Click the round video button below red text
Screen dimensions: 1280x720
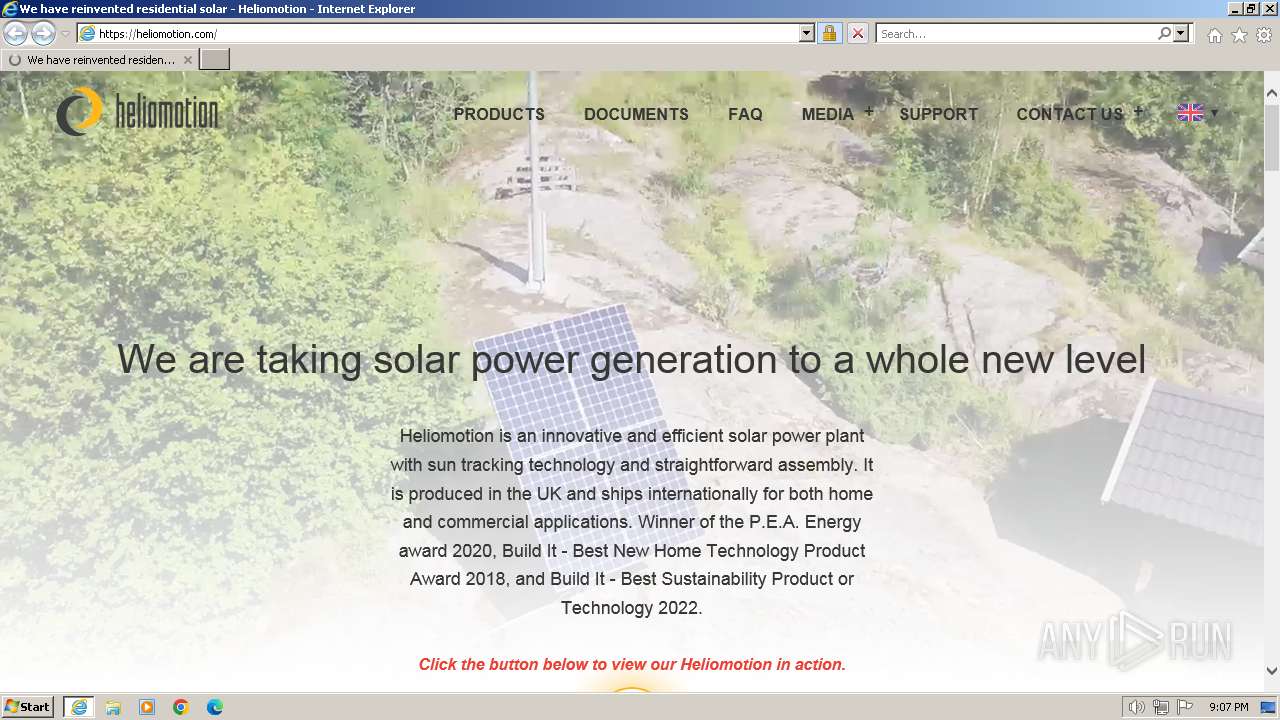coord(631,690)
